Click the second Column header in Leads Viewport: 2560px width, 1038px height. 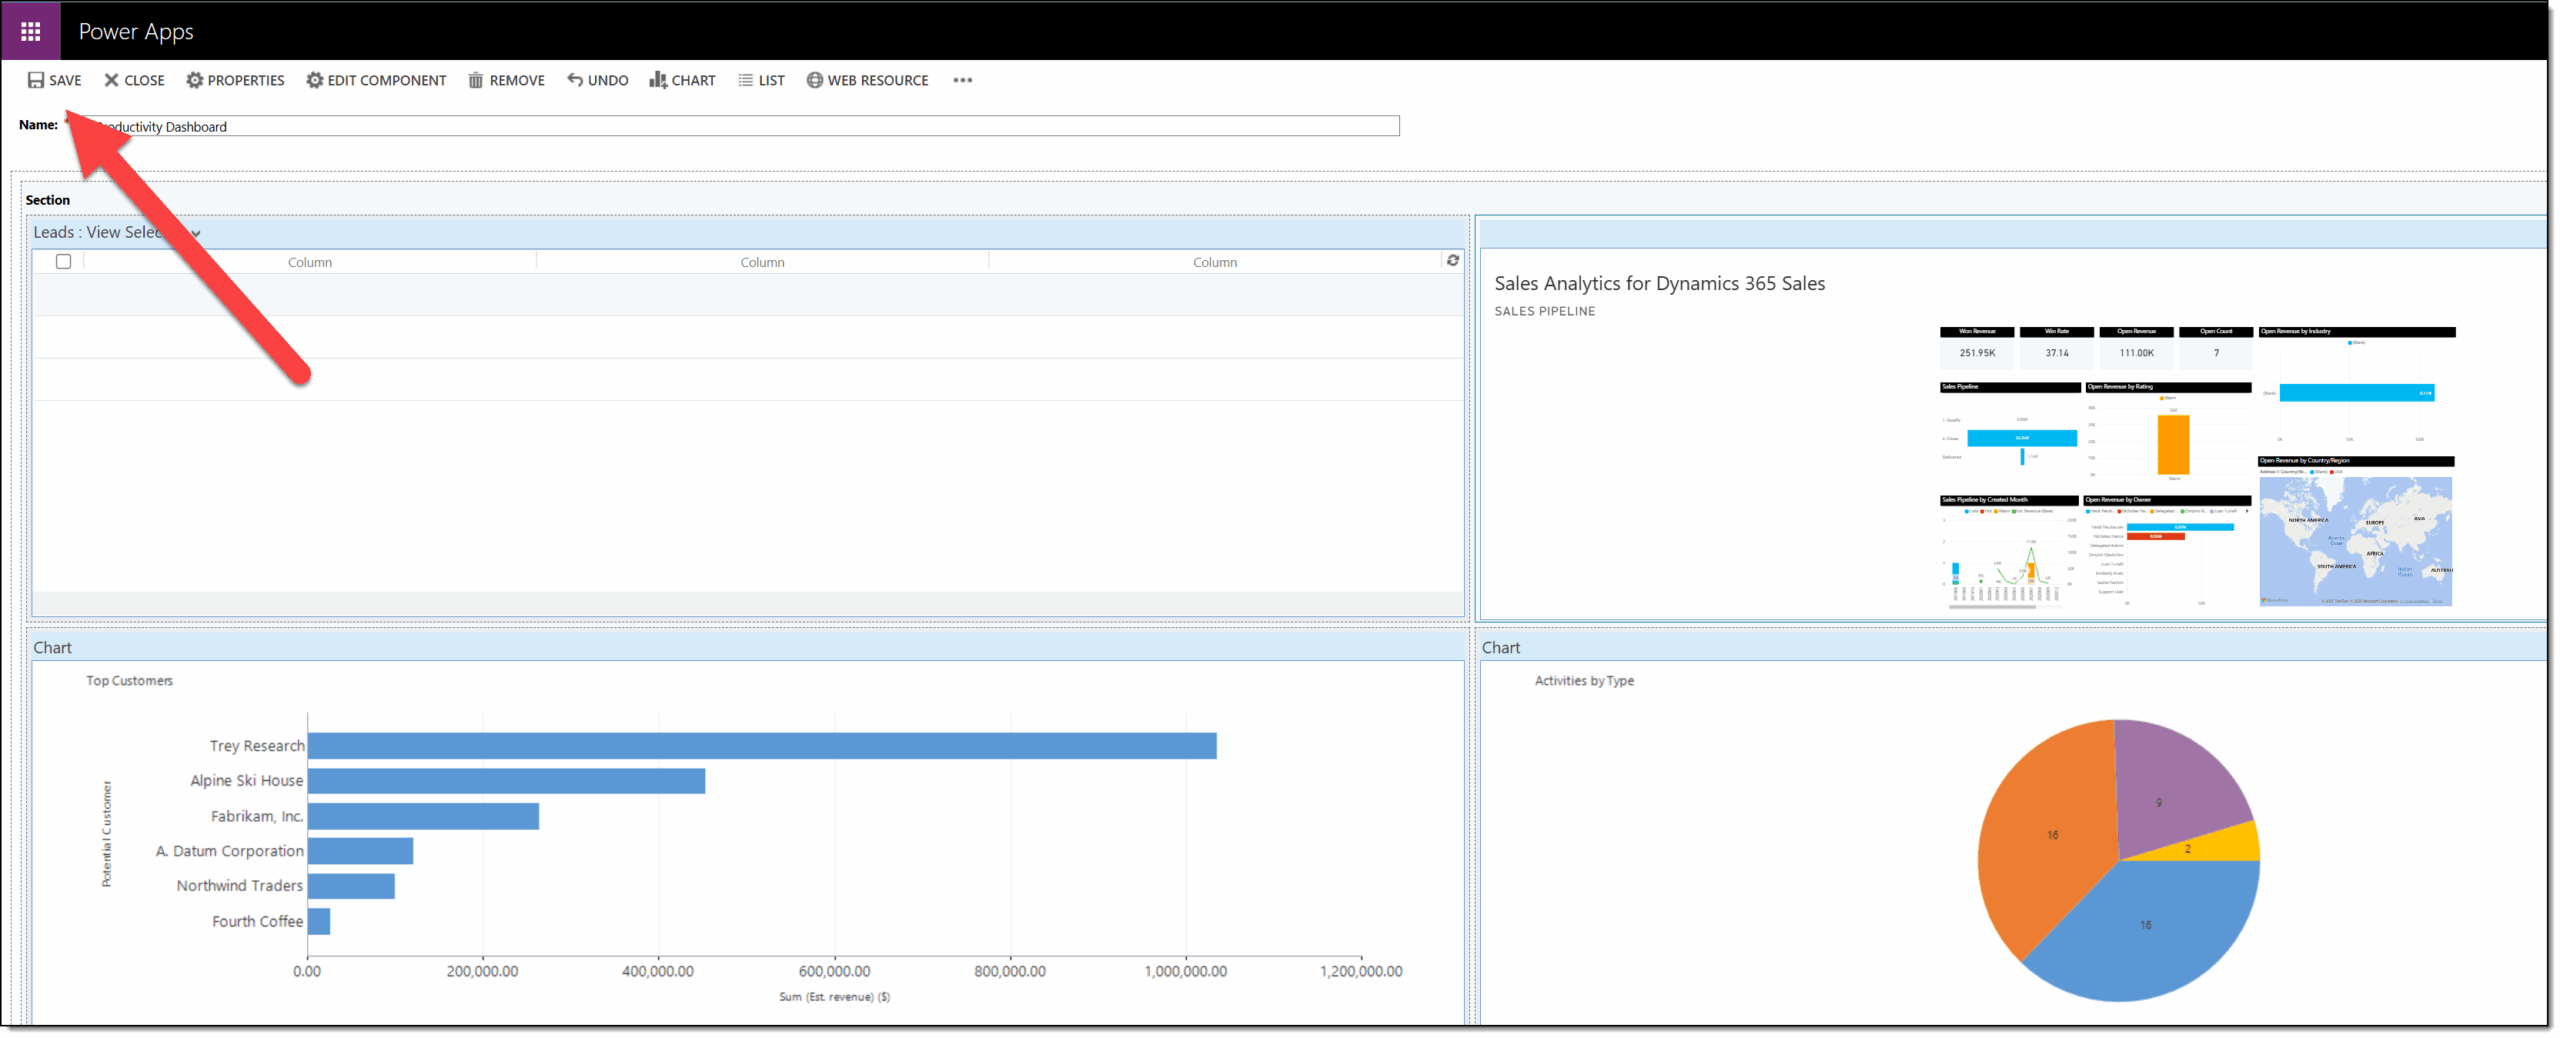click(x=762, y=262)
